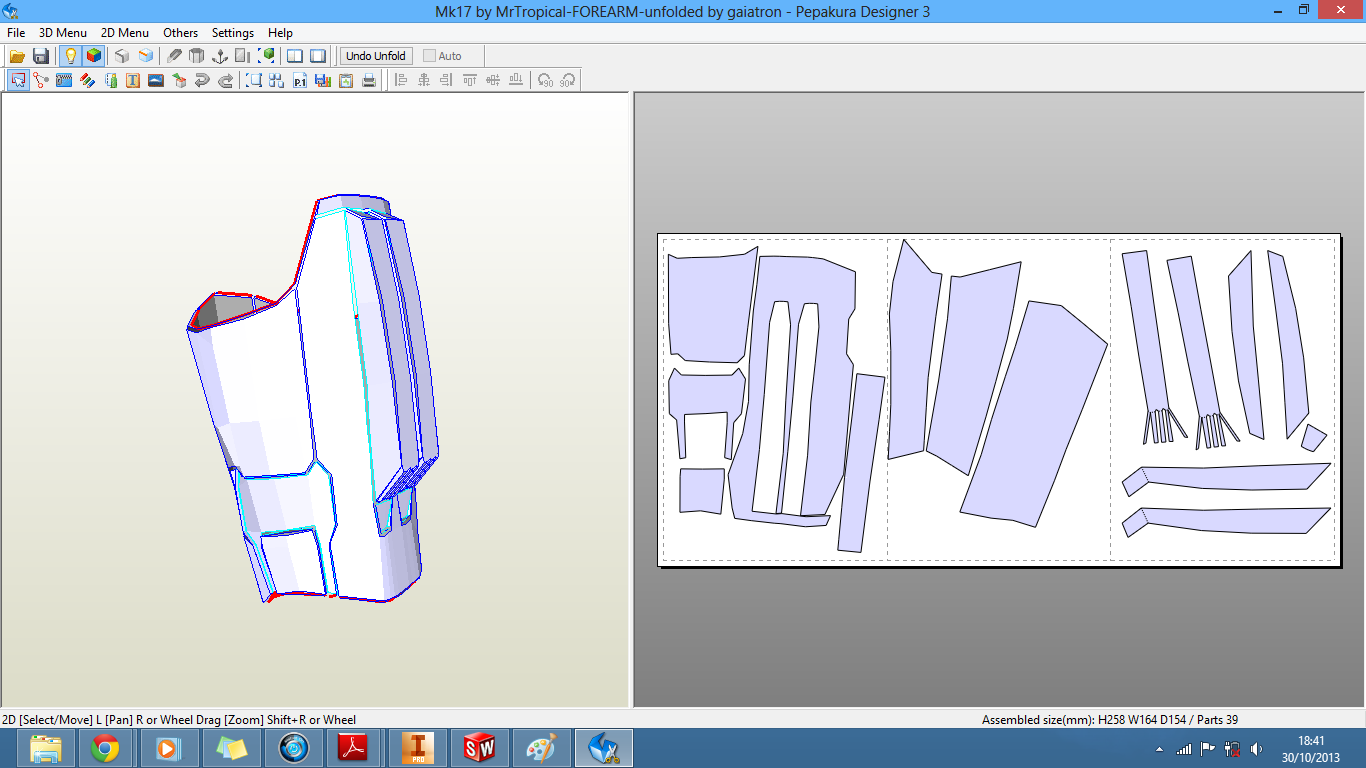Print the pattern with the printer icon
This screenshot has width=1366, height=768.
pos(369,81)
